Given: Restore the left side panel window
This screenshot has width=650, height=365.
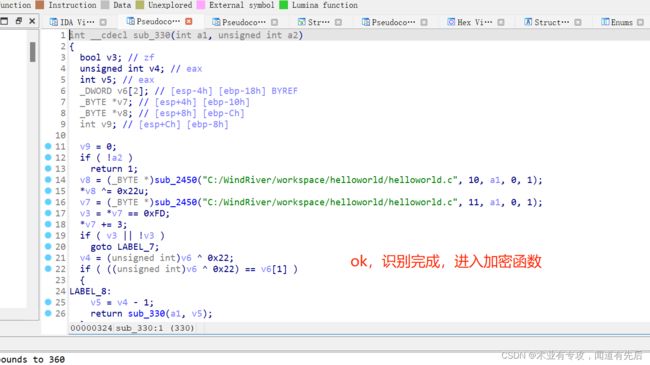Looking at the screenshot, I should (x=19, y=21).
